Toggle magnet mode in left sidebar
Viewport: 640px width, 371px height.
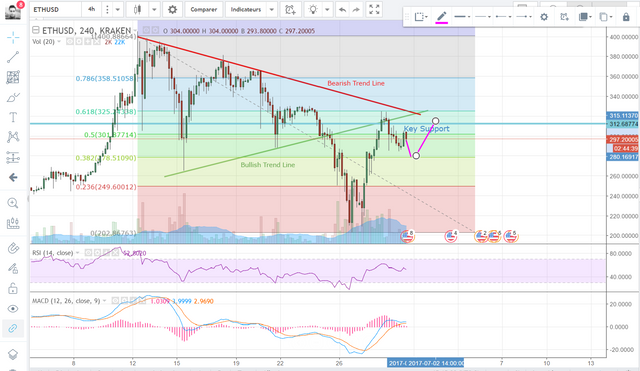pyautogui.click(x=13, y=248)
